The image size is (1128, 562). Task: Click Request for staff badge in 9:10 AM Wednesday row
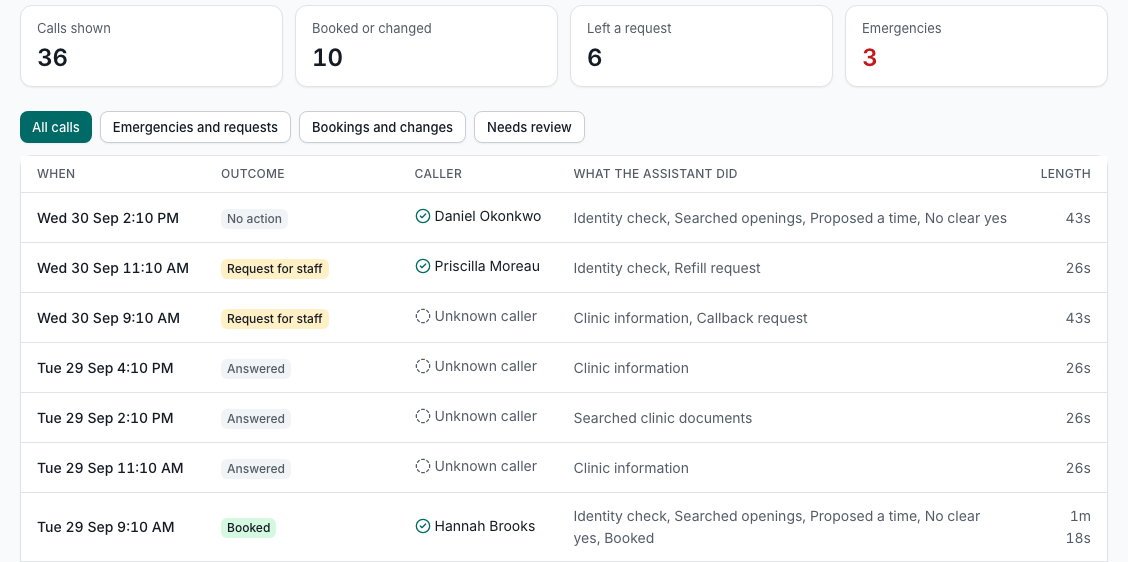pyautogui.click(x=275, y=319)
